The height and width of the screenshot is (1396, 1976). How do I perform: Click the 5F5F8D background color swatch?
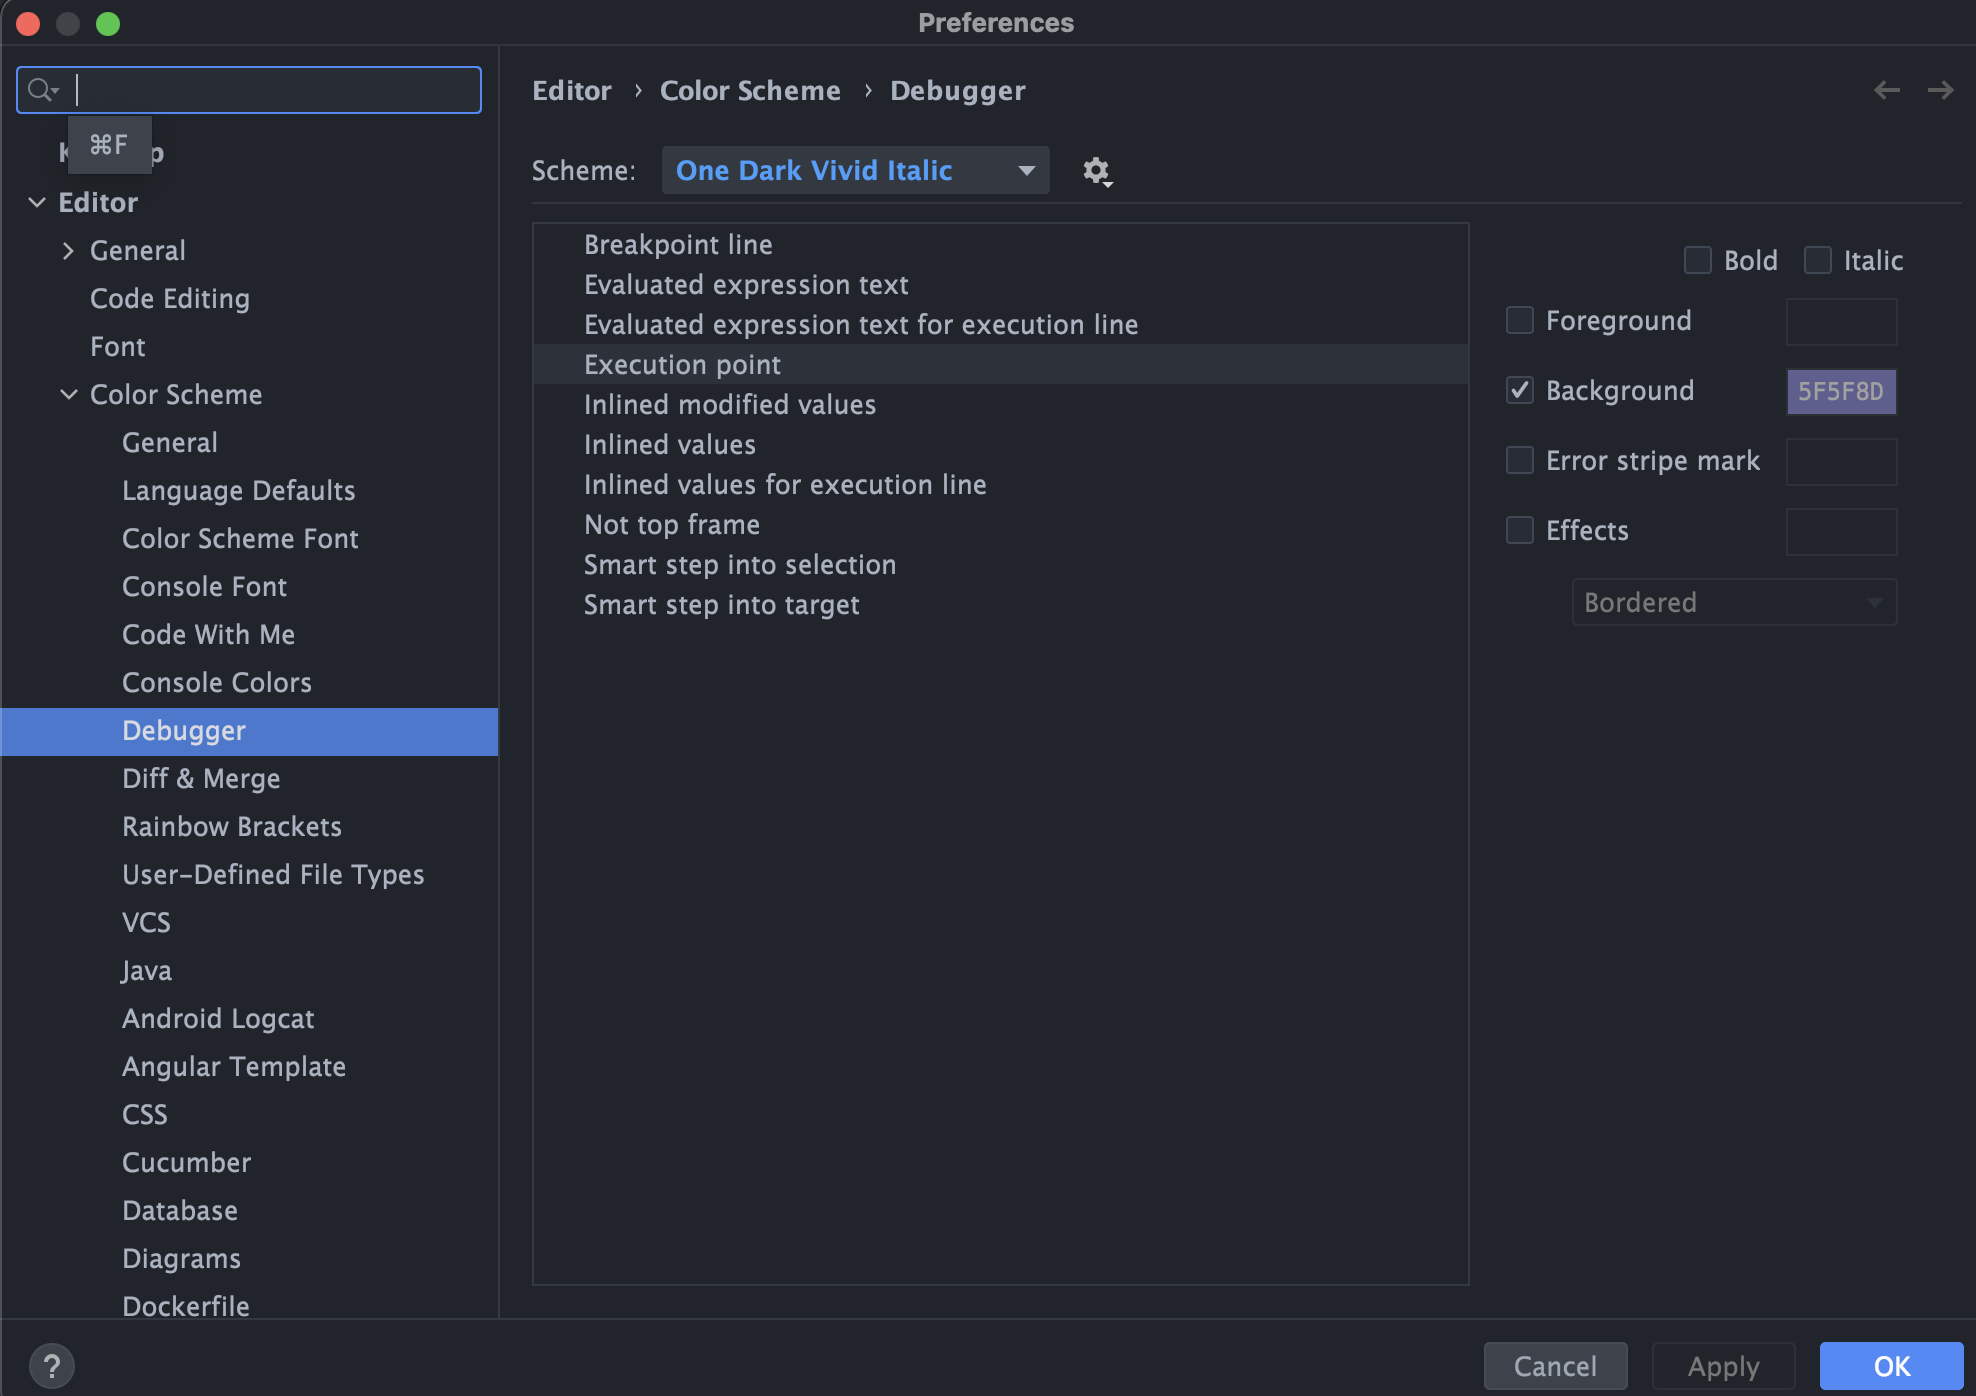1841,392
